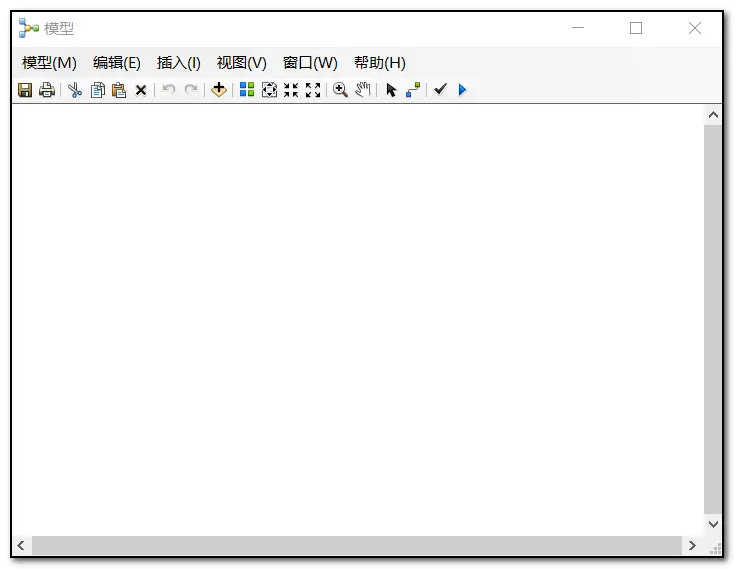Validate the entire model with the checkmark
Image resolution: width=735 pixels, height=569 pixels.
[x=440, y=89]
